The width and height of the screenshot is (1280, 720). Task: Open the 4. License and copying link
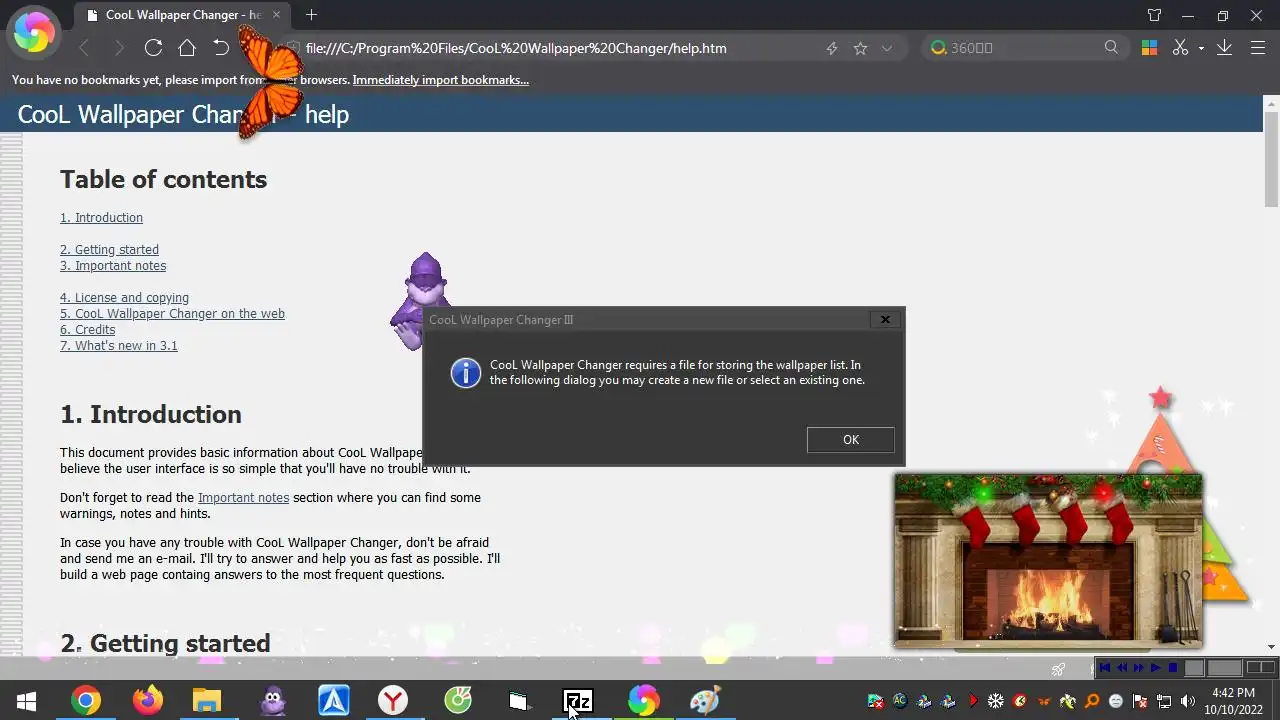pyautogui.click(x=124, y=297)
